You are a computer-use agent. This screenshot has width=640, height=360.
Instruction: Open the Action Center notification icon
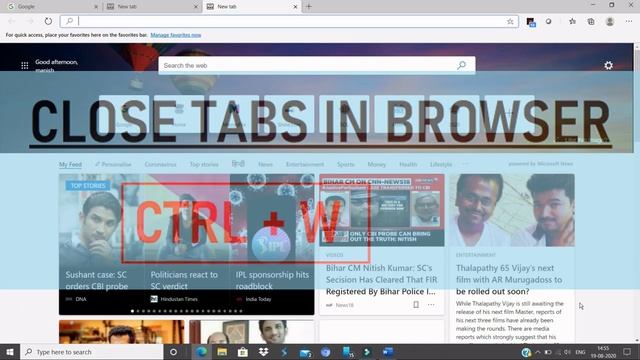(627, 352)
